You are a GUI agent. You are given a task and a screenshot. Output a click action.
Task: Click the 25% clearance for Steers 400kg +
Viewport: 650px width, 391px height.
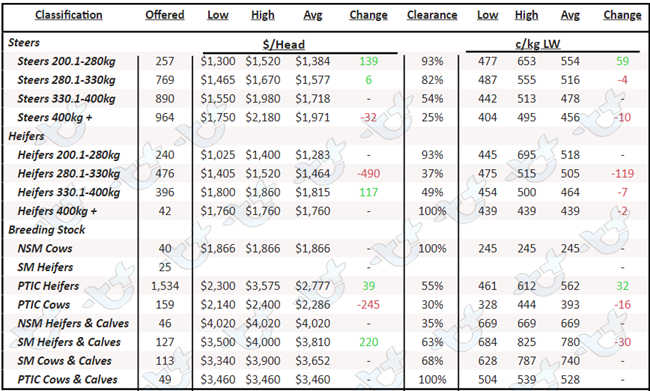point(432,117)
